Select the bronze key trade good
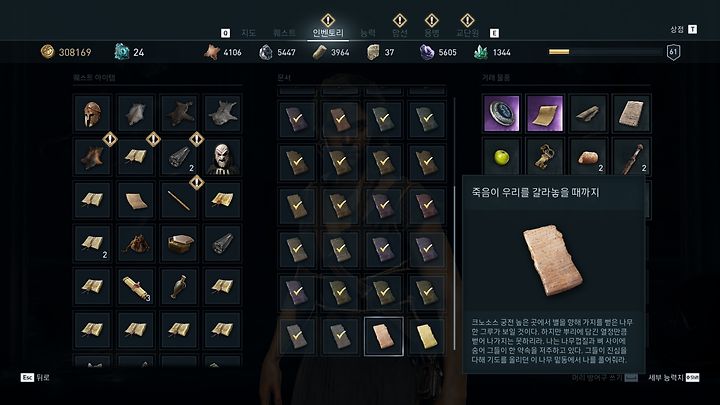 pyautogui.click(x=545, y=158)
